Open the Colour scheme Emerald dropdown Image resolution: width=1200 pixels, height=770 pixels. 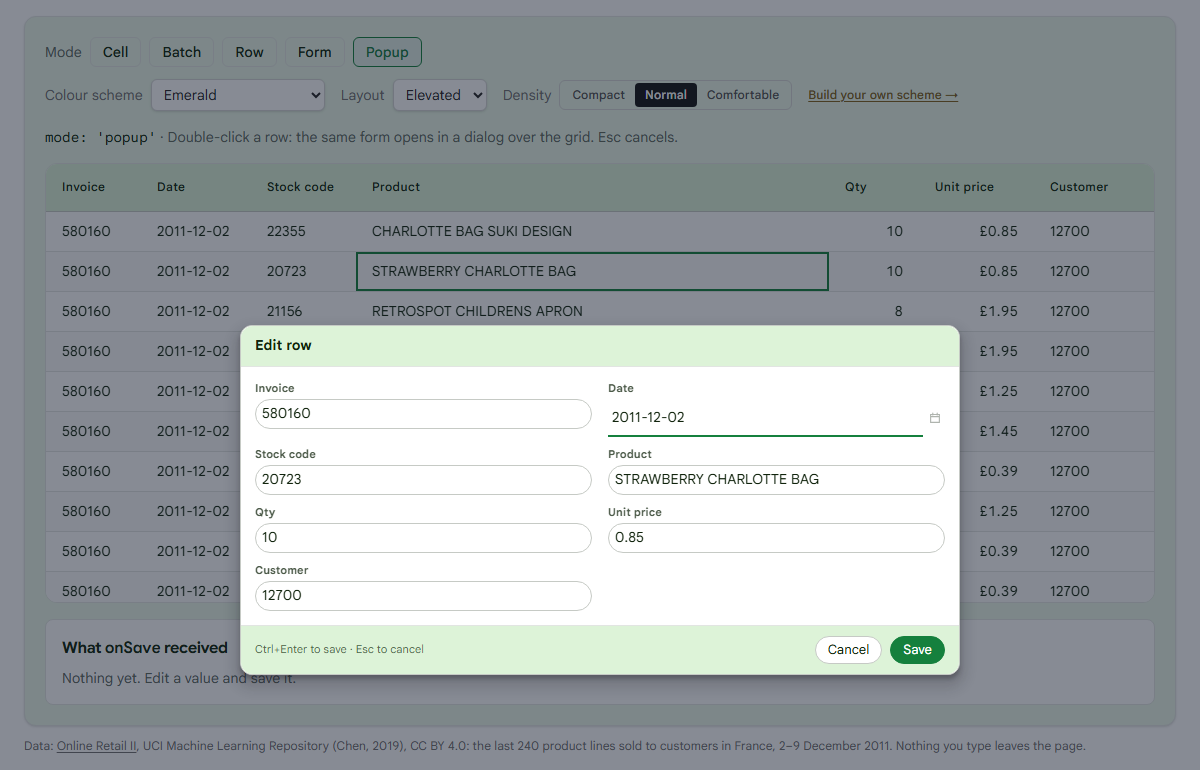238,95
